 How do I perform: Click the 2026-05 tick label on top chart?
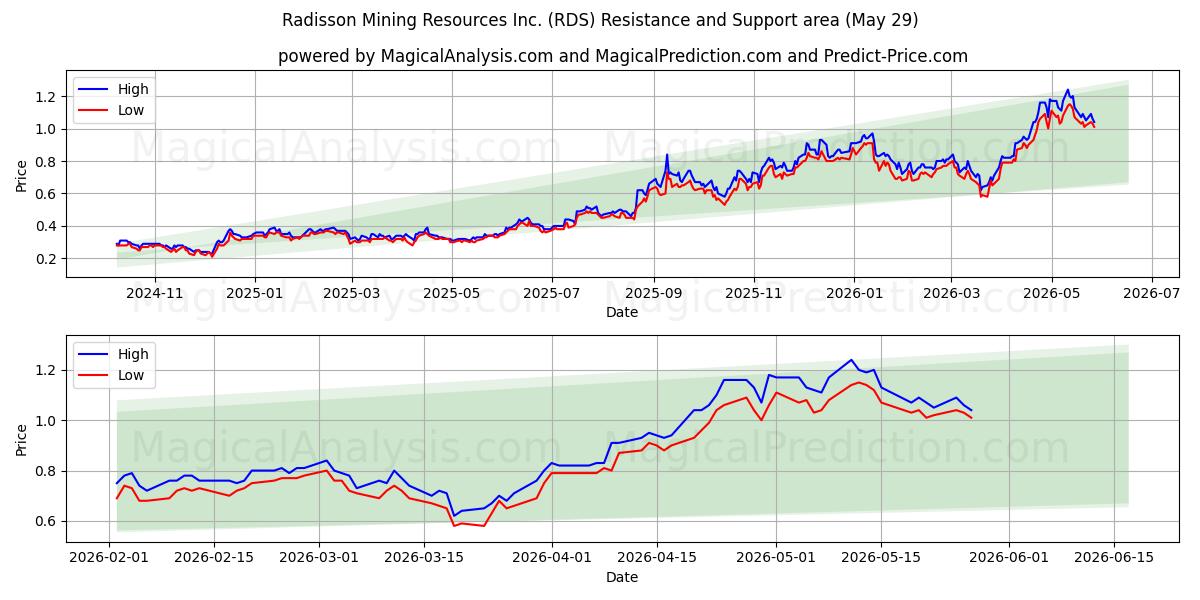coord(1051,294)
